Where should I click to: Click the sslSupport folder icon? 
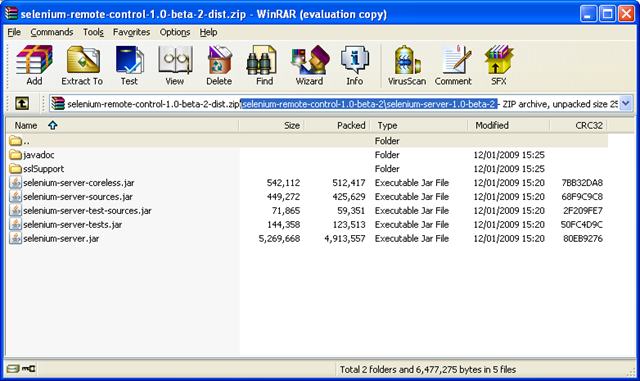click(x=16, y=169)
